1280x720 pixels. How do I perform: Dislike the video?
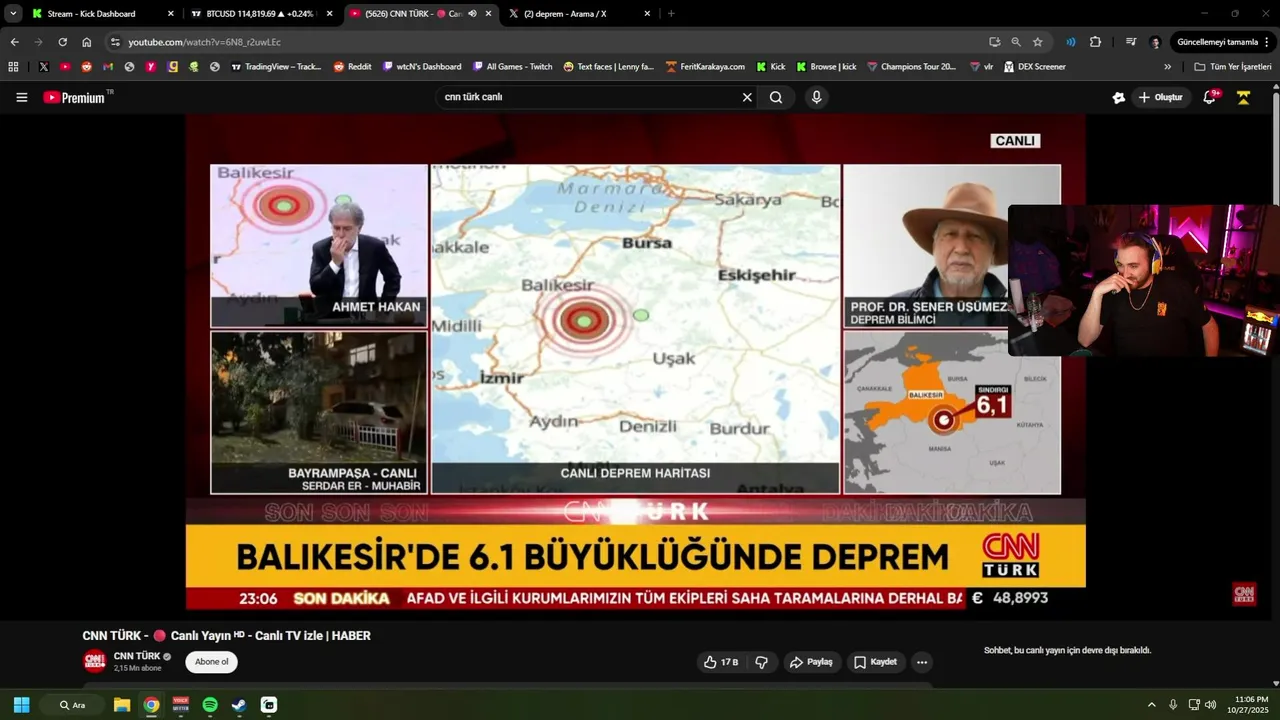(x=762, y=662)
